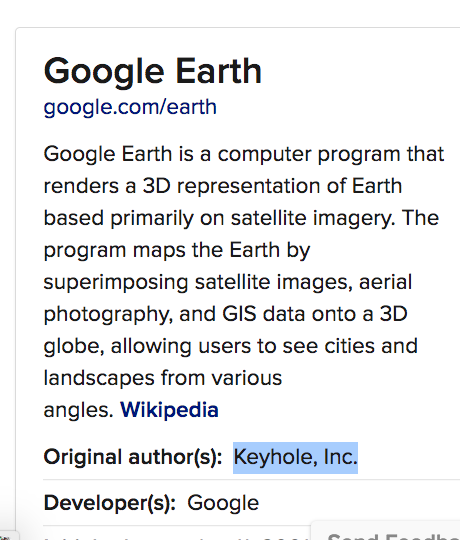Click the Google Earth title heading
Image resolution: width=460 pixels, height=540 pixels.
[153, 72]
